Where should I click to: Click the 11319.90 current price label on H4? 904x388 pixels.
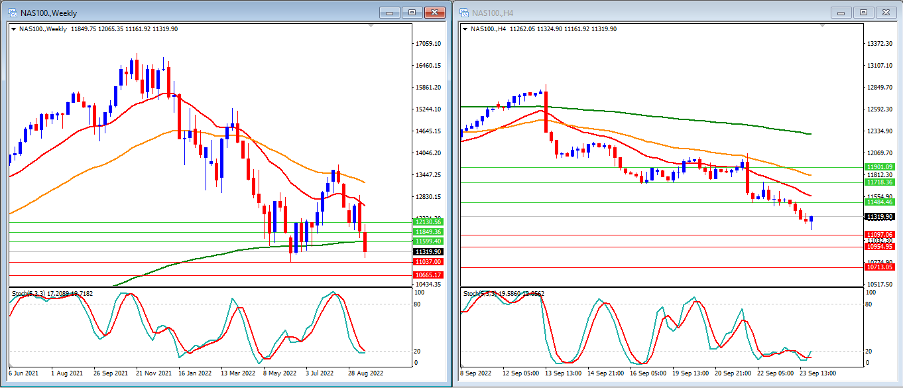879,217
